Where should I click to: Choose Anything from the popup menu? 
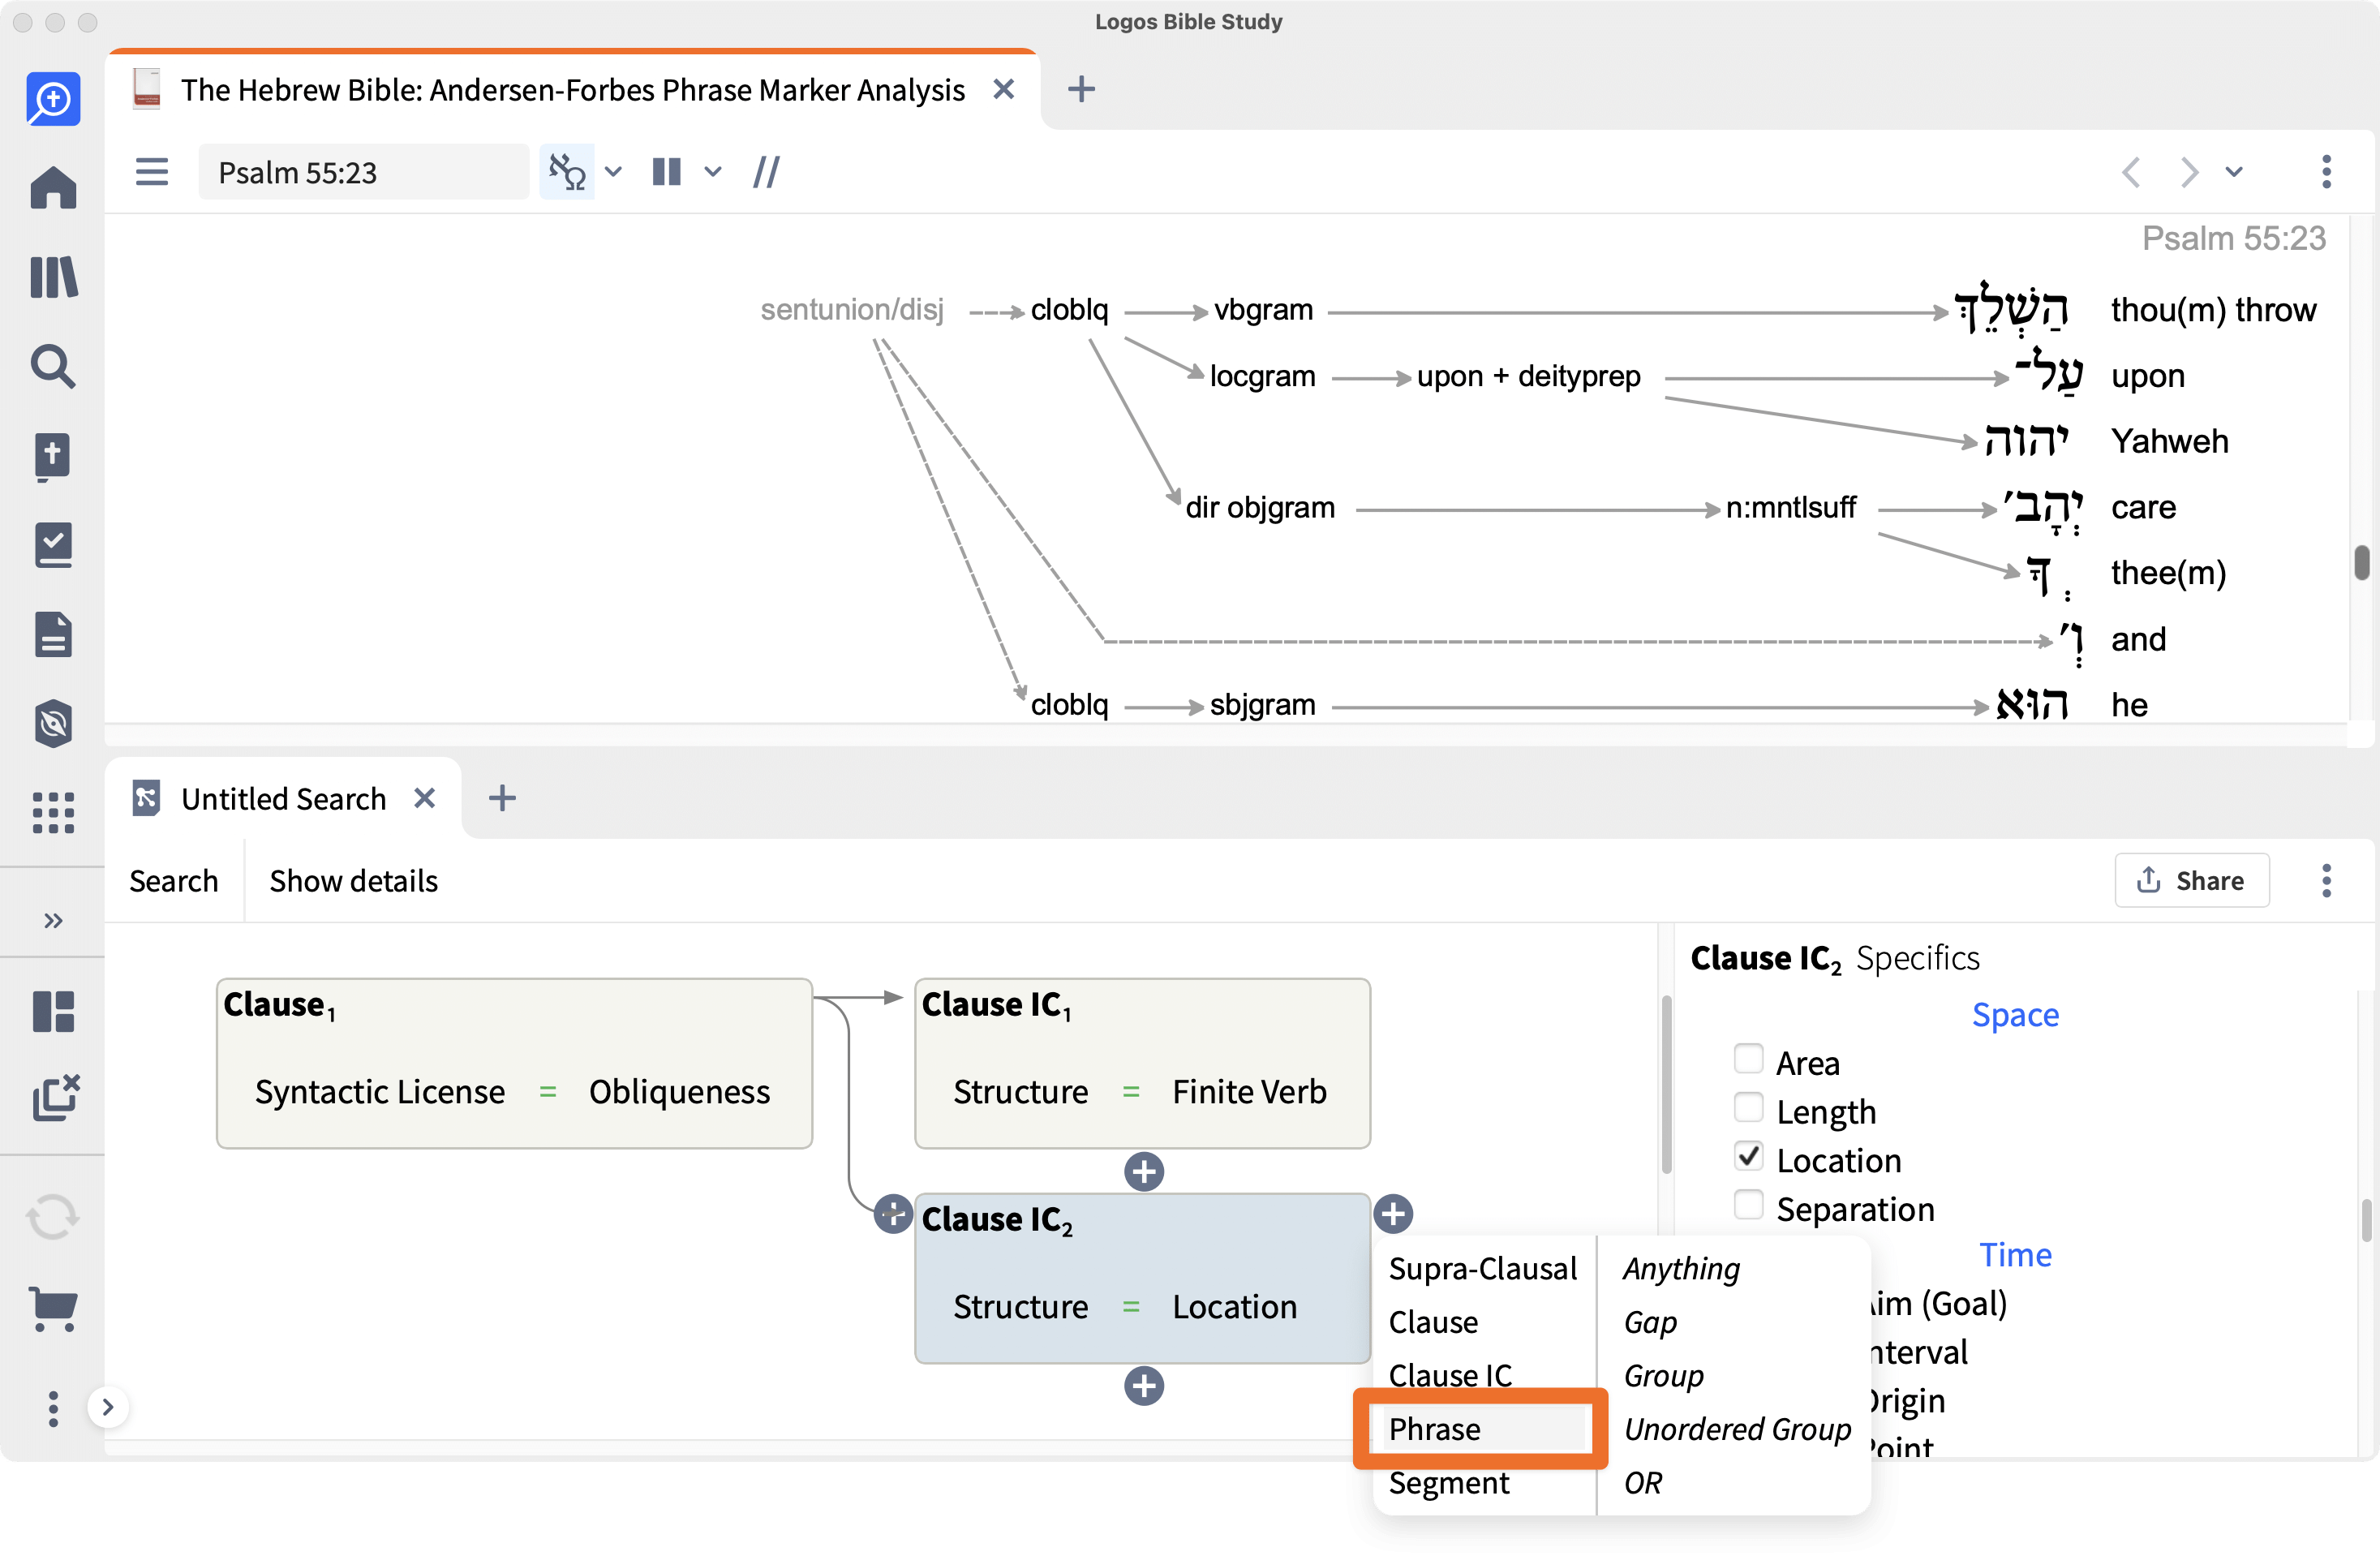pos(1681,1268)
